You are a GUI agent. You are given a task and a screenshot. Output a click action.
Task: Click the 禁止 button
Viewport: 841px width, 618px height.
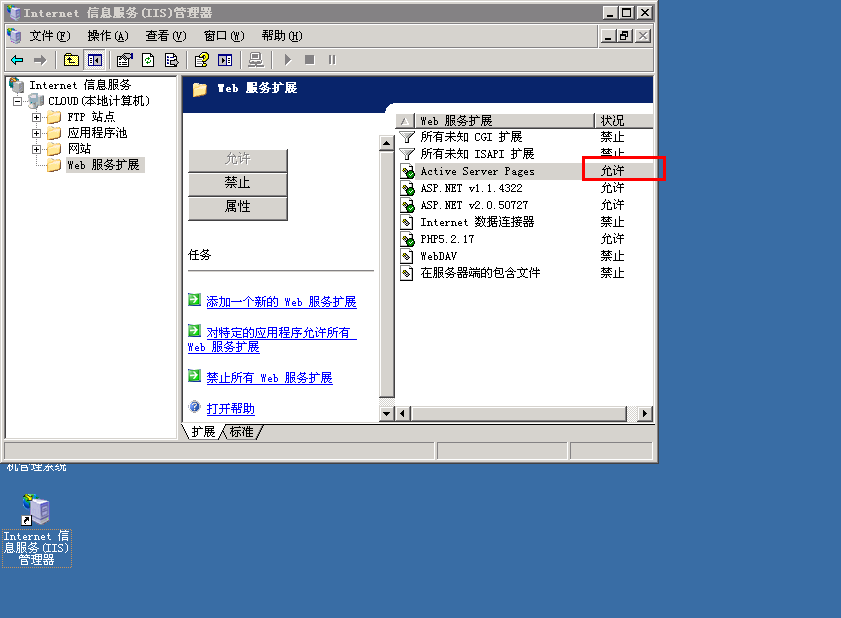click(238, 183)
